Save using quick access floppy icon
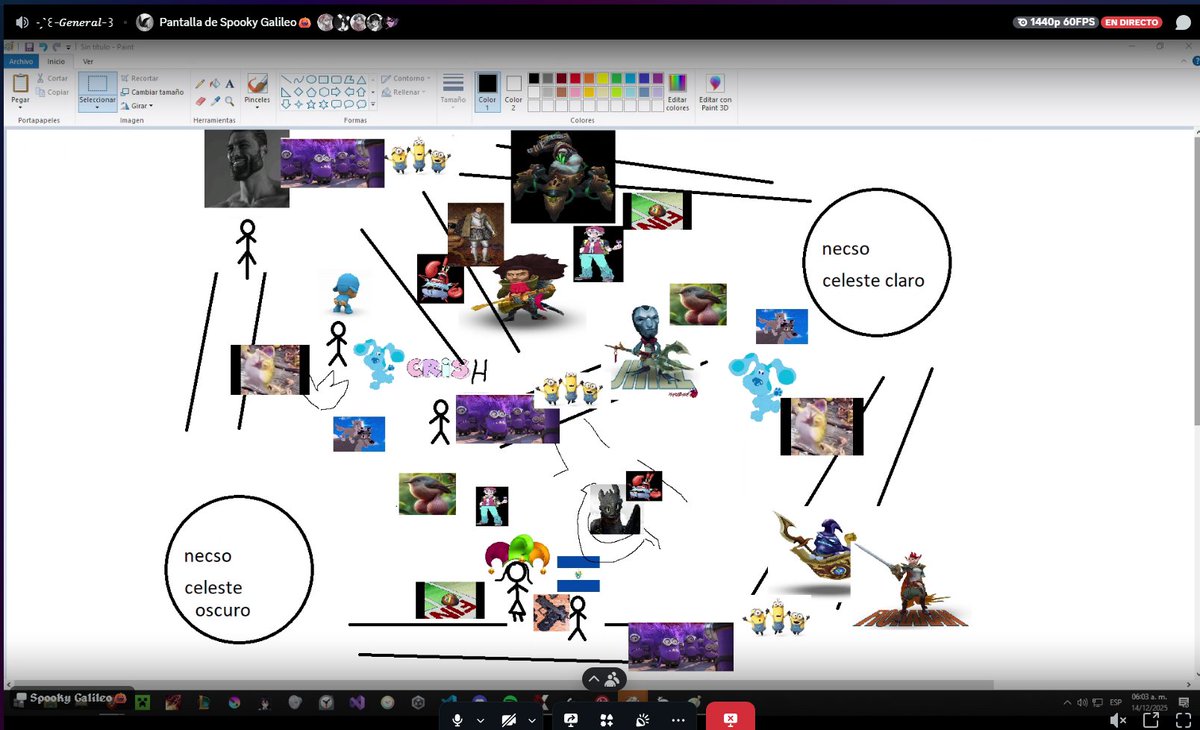Screen dimensions: 1200x730 (x=29, y=47)
